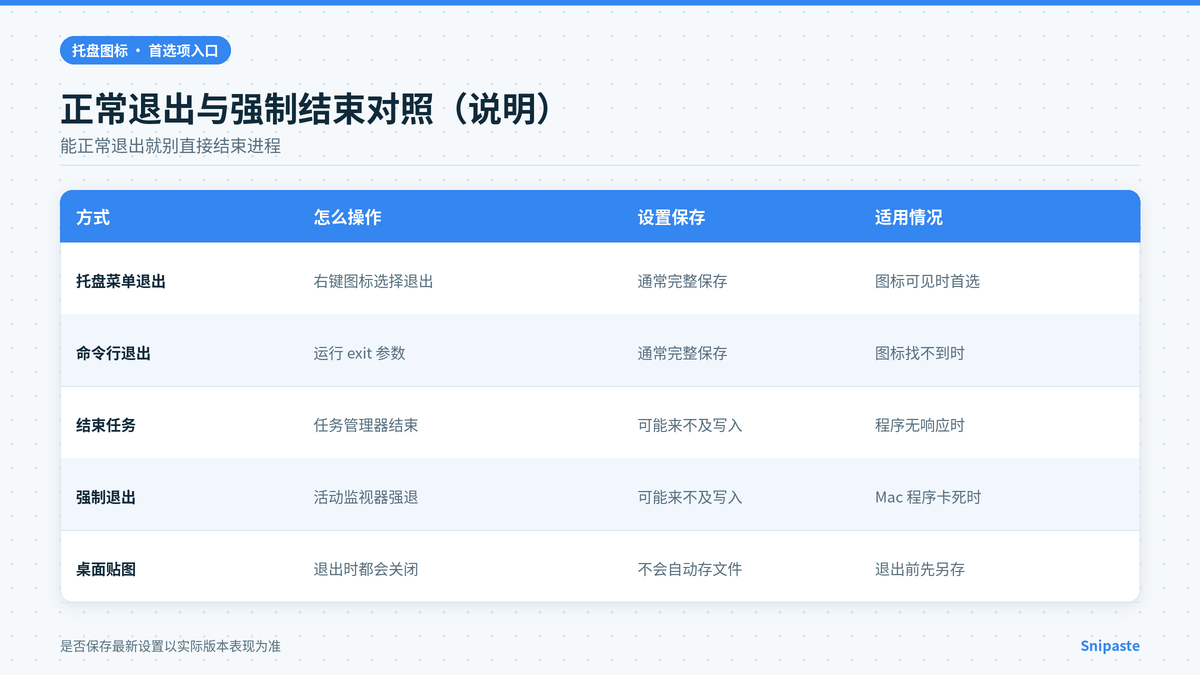Click the cell 图标可见时首选
The width and height of the screenshot is (1200, 675).
click(927, 281)
